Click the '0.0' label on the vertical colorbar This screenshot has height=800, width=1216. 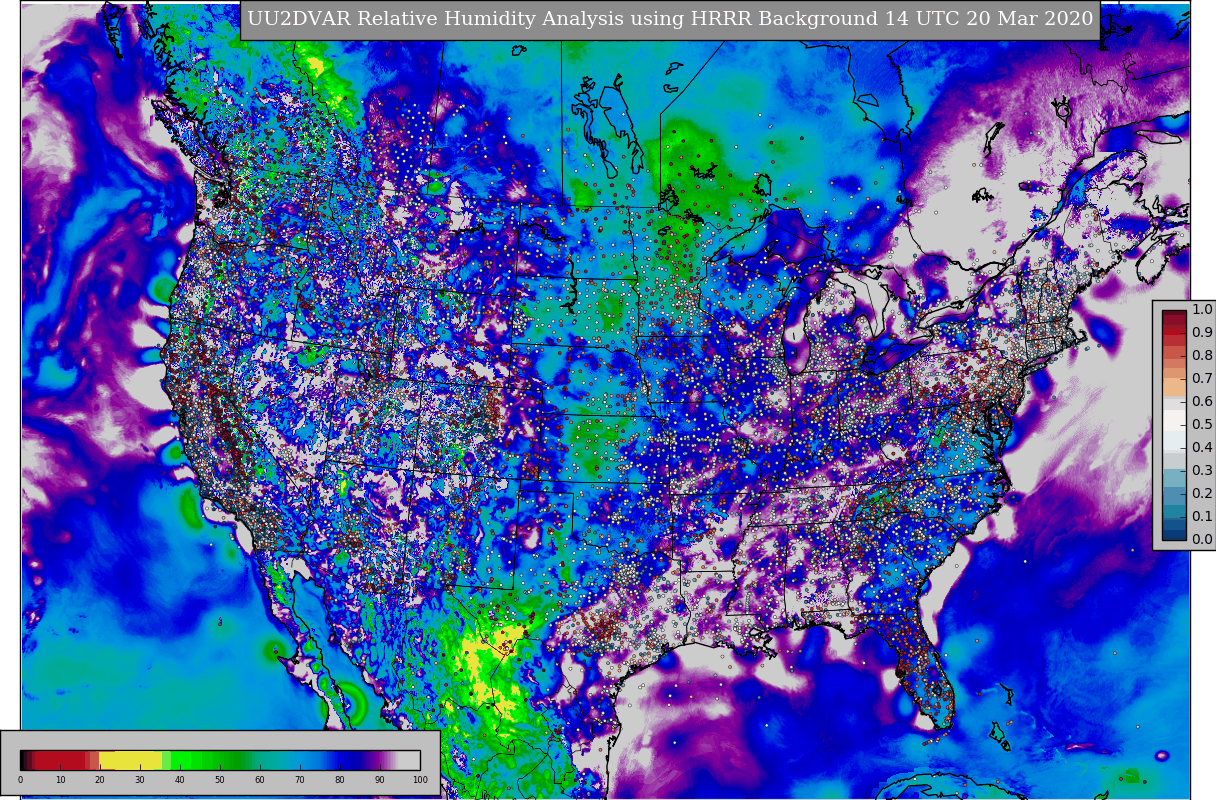[1202, 540]
